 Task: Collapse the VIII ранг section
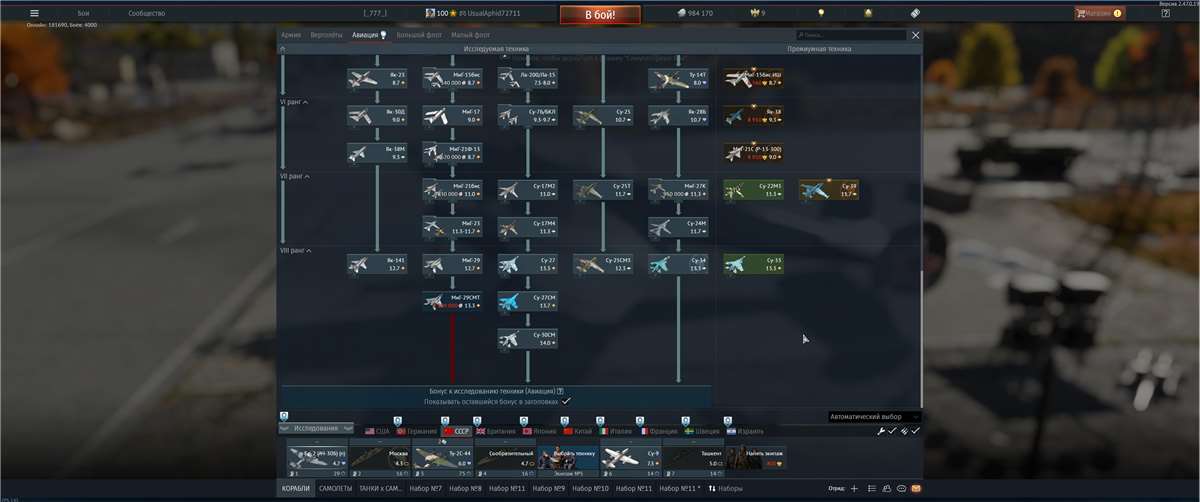point(296,250)
